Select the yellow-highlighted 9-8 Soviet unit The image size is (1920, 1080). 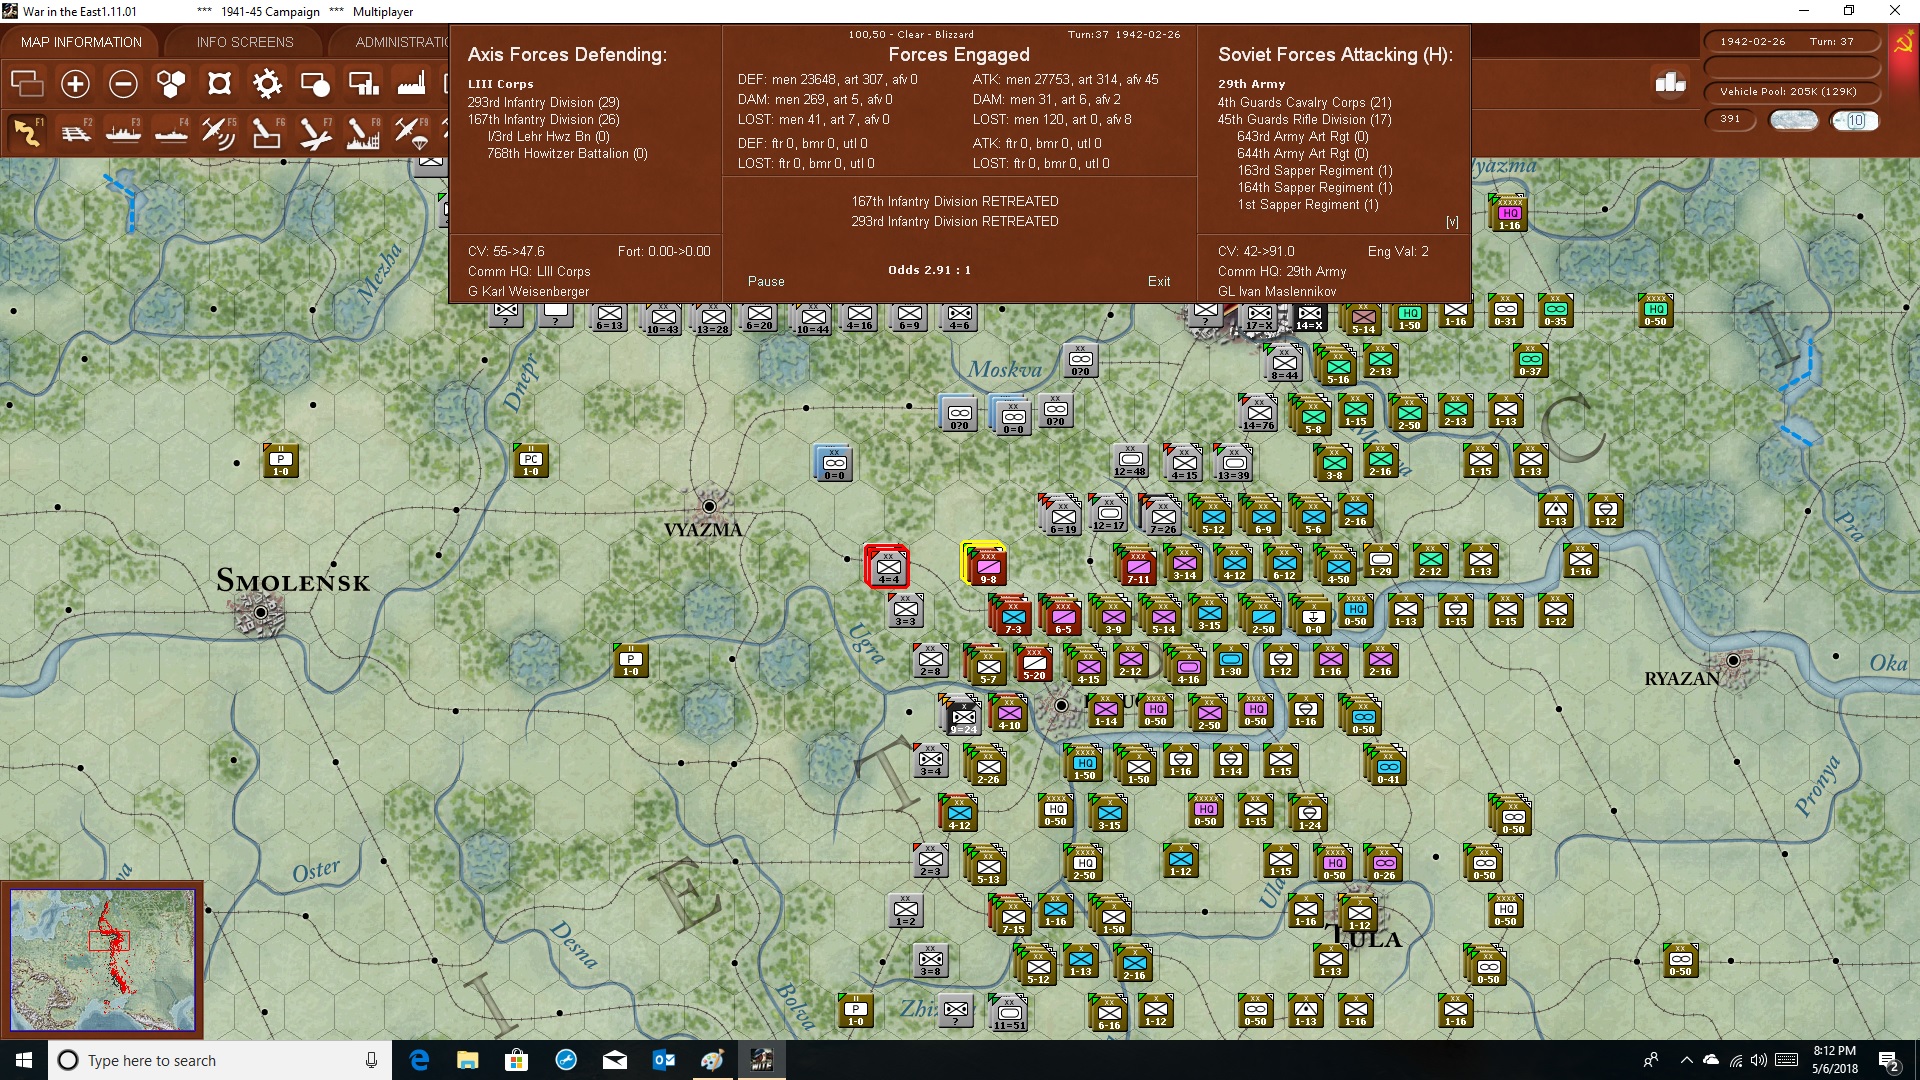pyautogui.click(x=985, y=565)
